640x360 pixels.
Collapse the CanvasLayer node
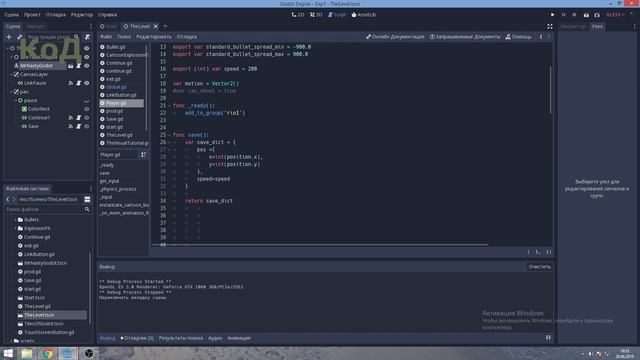(x=11, y=74)
